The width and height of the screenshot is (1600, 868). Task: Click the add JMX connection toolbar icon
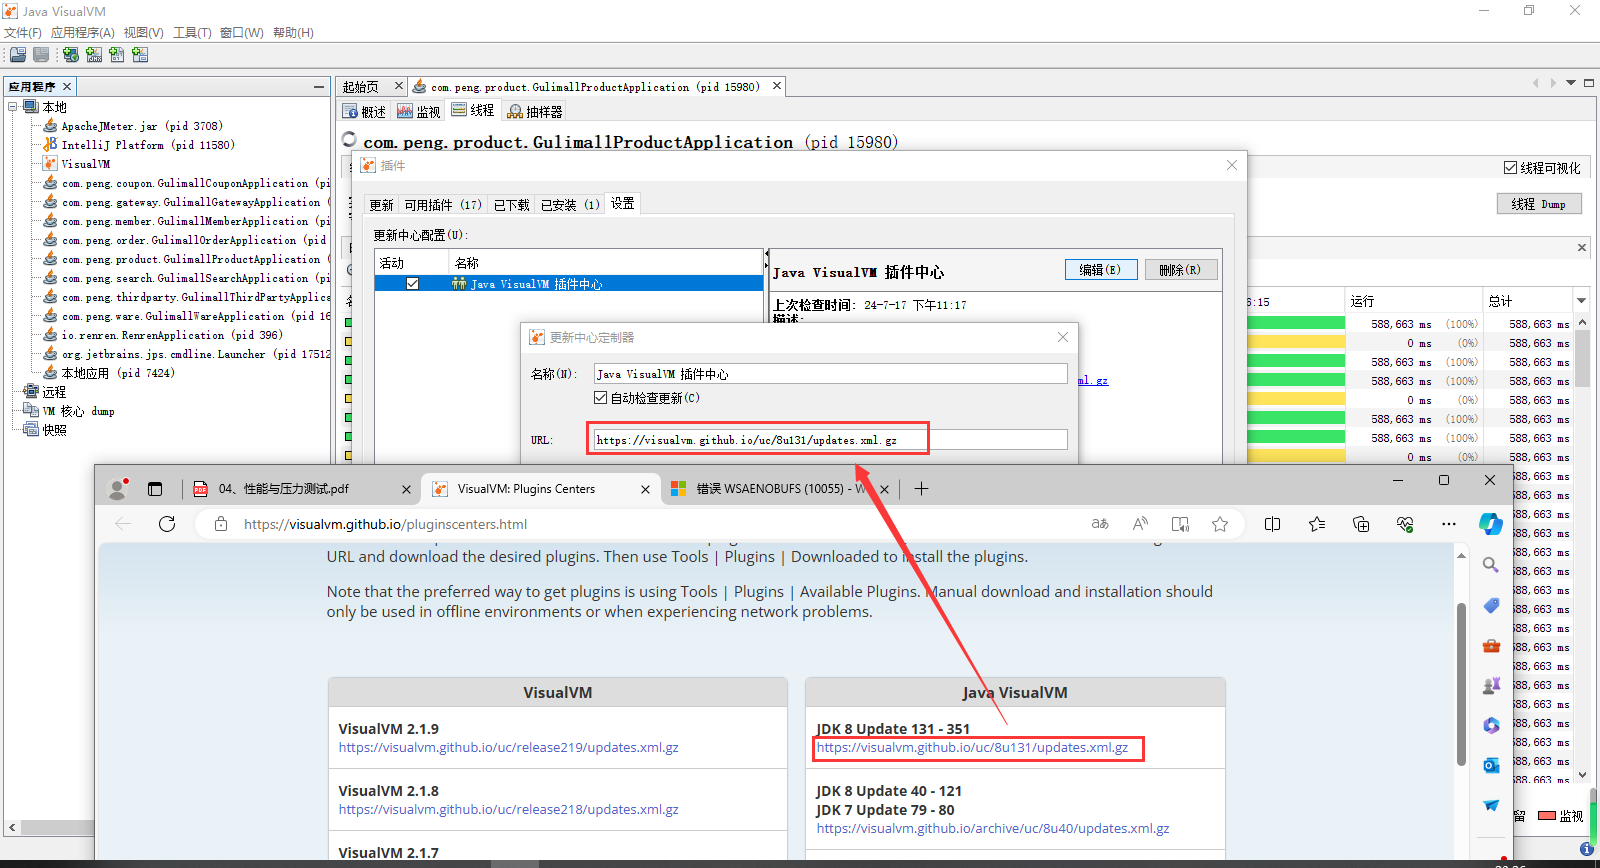pos(94,55)
